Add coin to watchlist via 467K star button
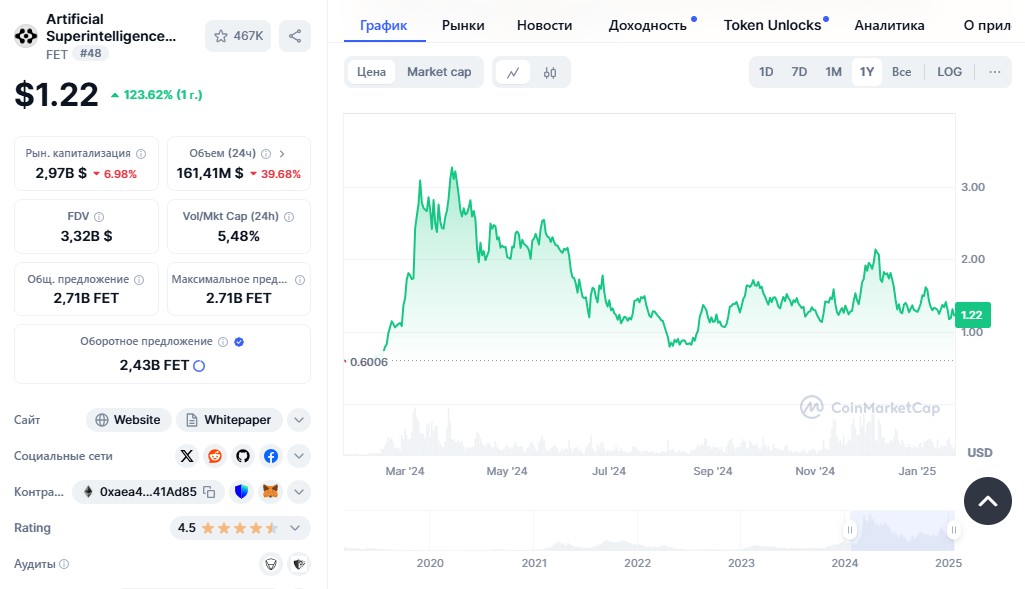Screen dimensions: 1025x589 pyautogui.click(x=238, y=36)
